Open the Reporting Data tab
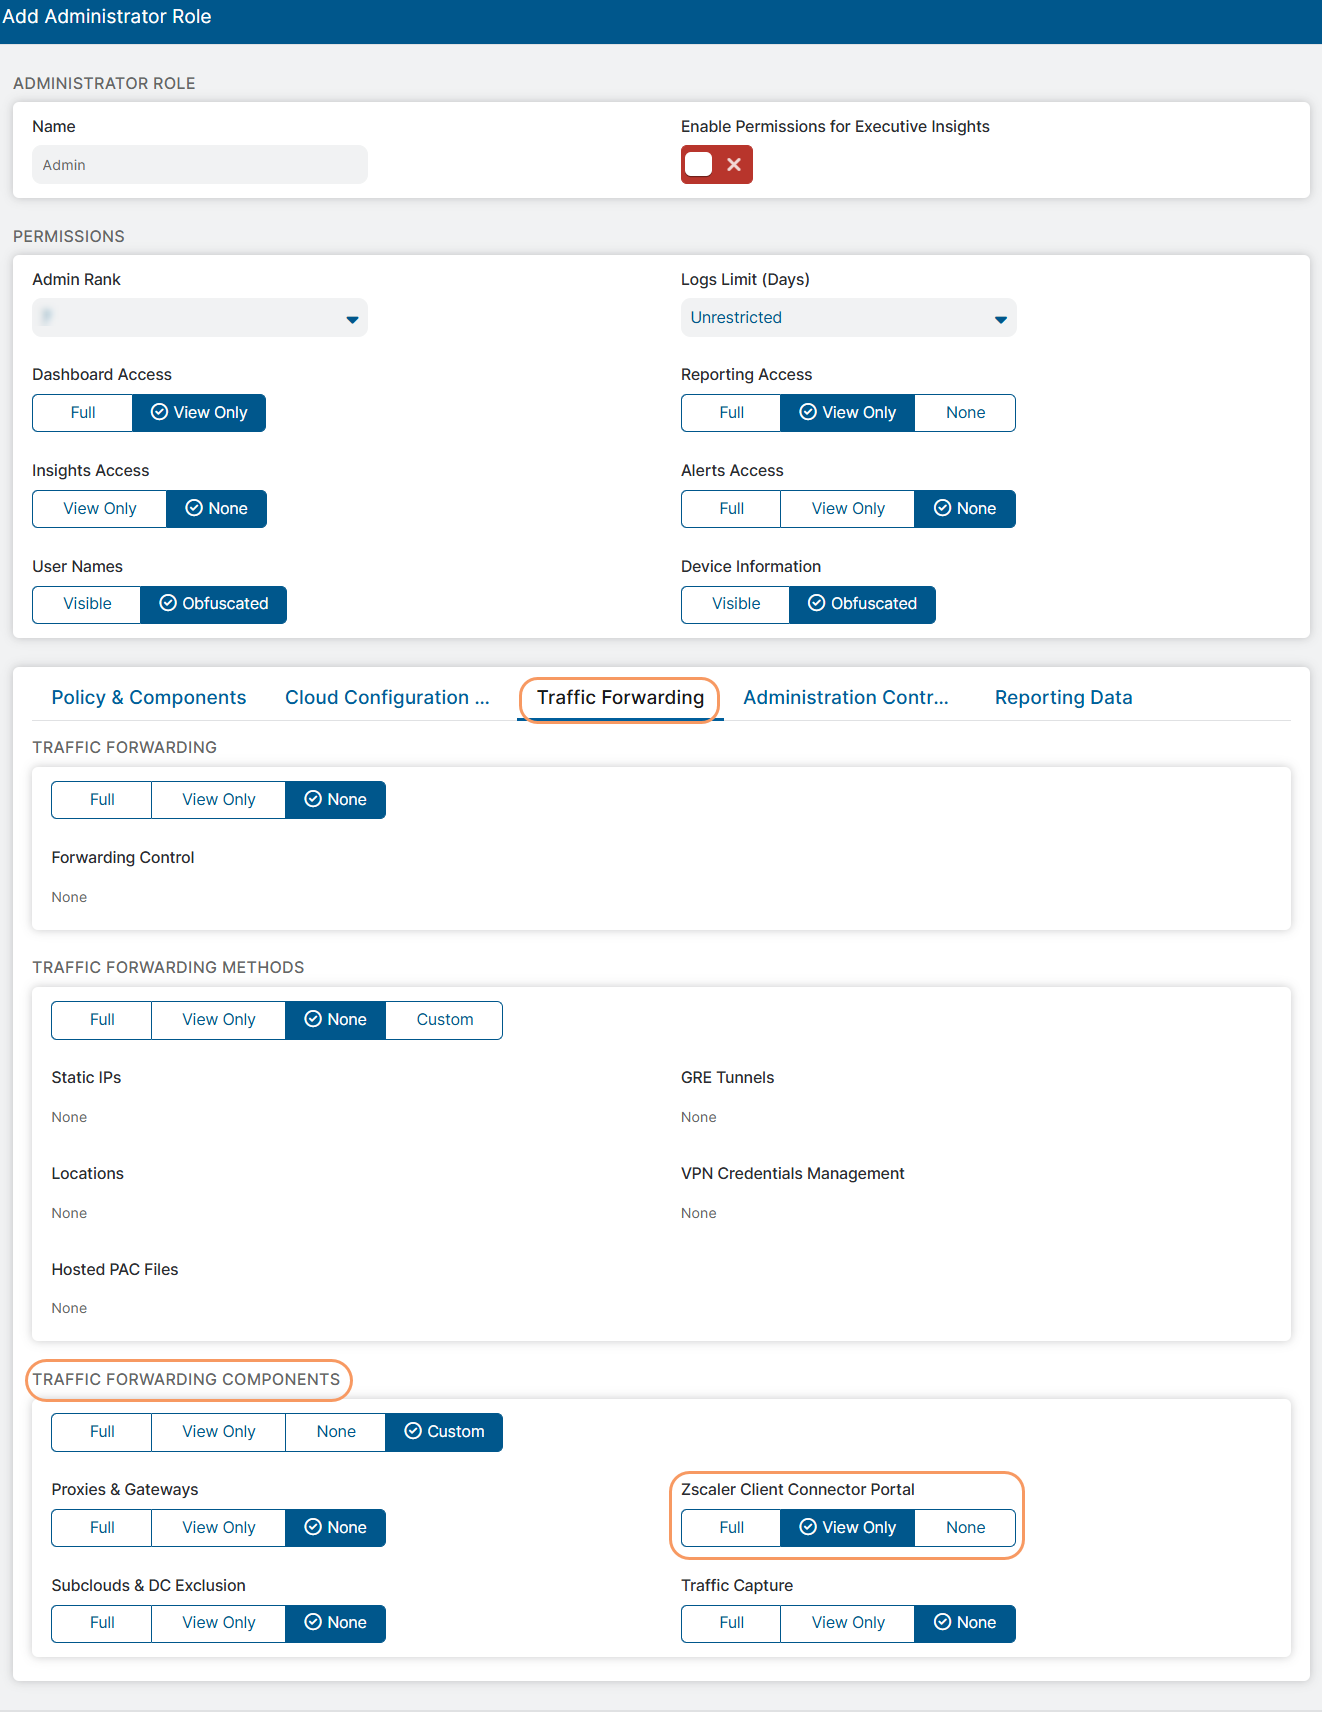Viewport: 1322px width, 1712px height. tap(1063, 698)
